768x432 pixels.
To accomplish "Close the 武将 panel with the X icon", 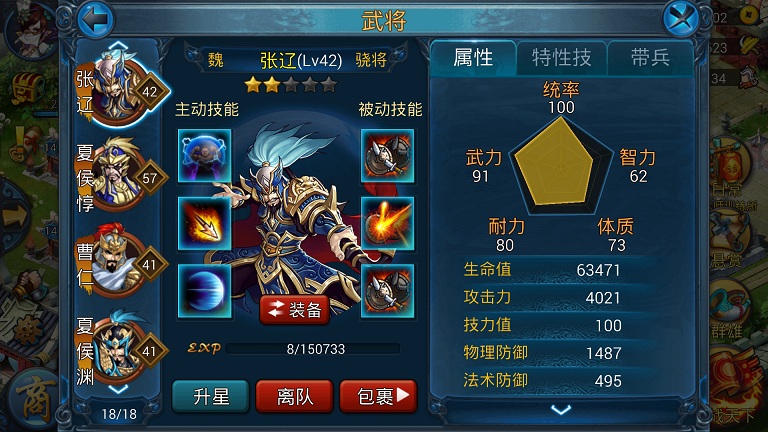I will pyautogui.click(x=681, y=19).
